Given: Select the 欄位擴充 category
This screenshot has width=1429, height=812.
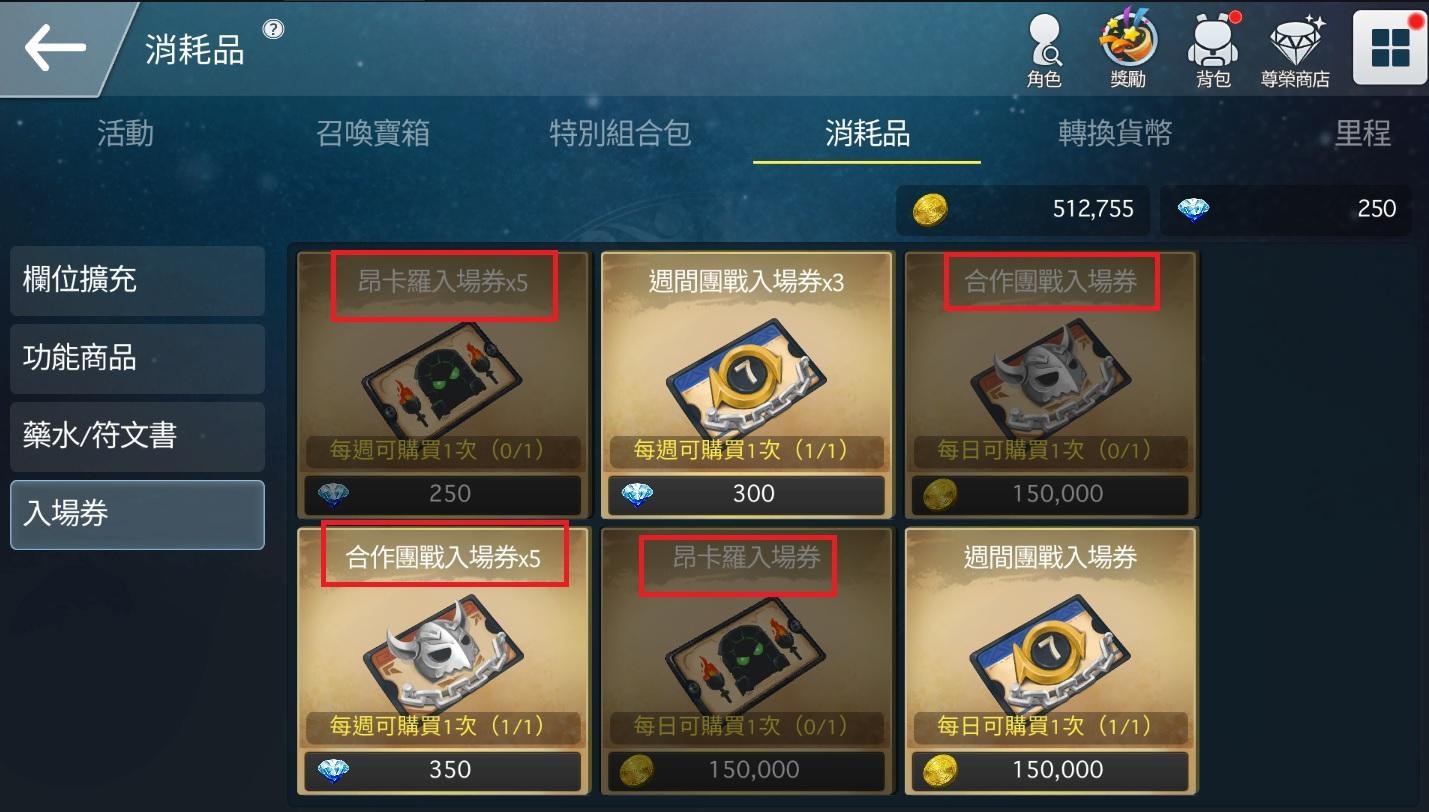Looking at the screenshot, I should (138, 280).
